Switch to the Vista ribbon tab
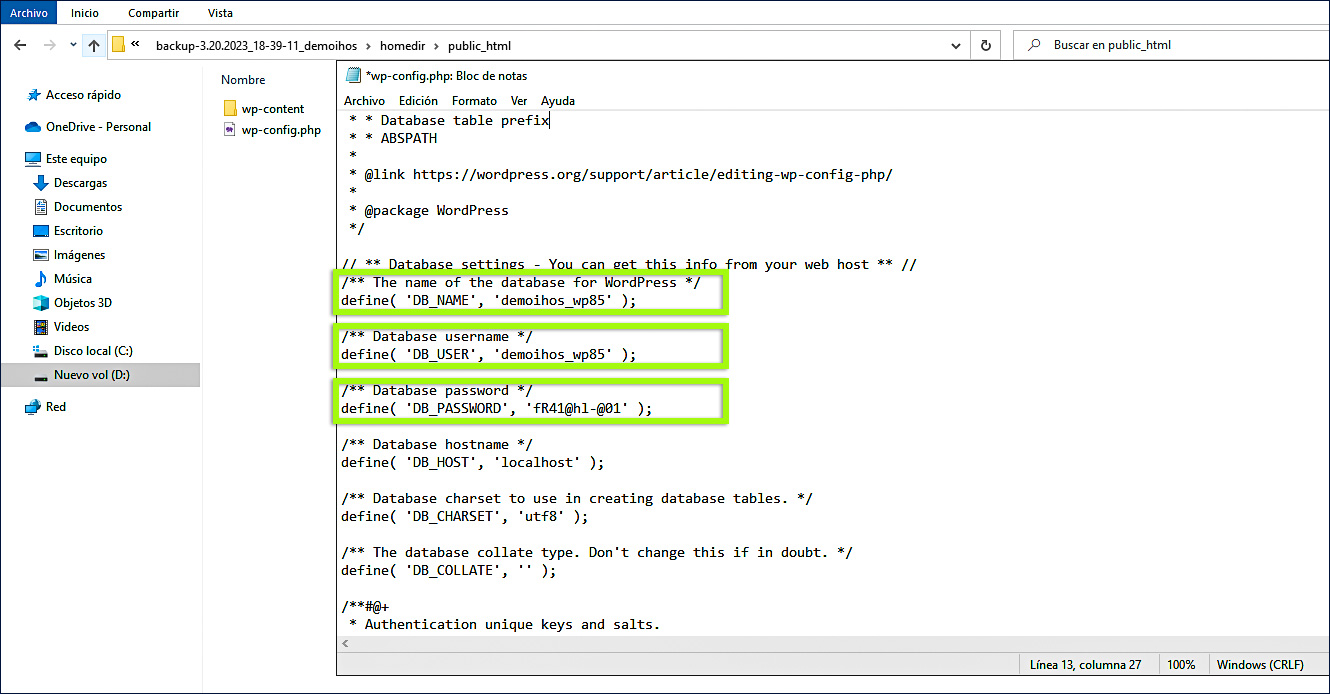Viewport: 1330px width, 694px height. [x=220, y=13]
